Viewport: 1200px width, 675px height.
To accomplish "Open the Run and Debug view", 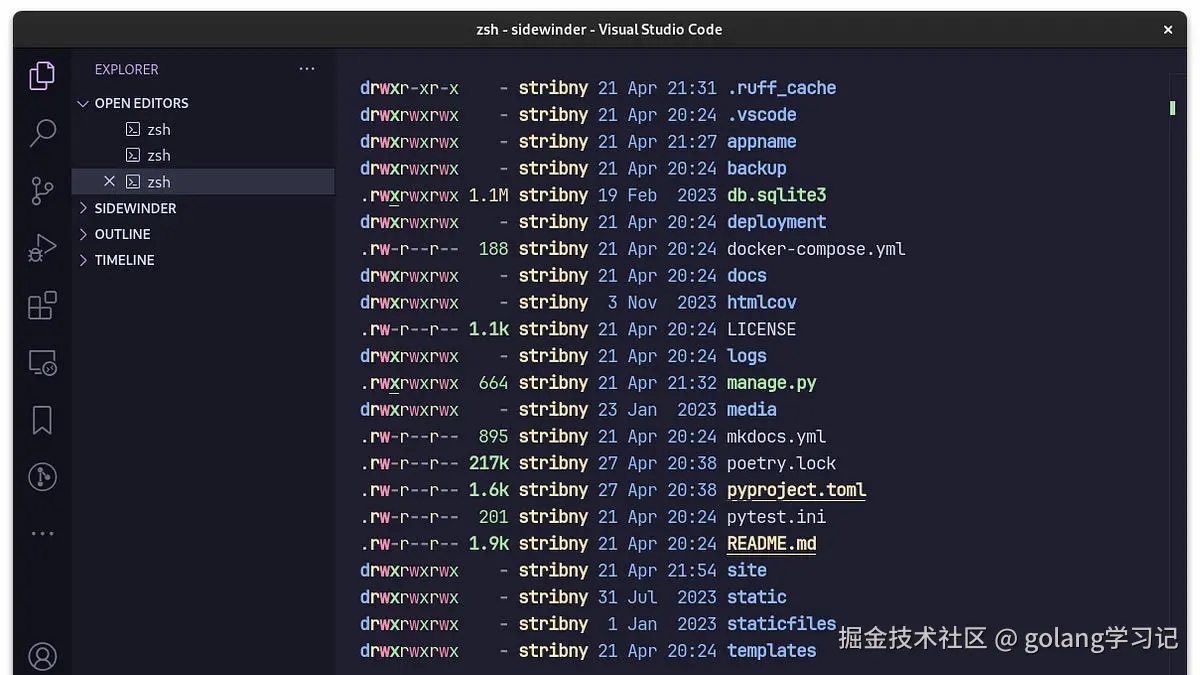I will coord(42,247).
